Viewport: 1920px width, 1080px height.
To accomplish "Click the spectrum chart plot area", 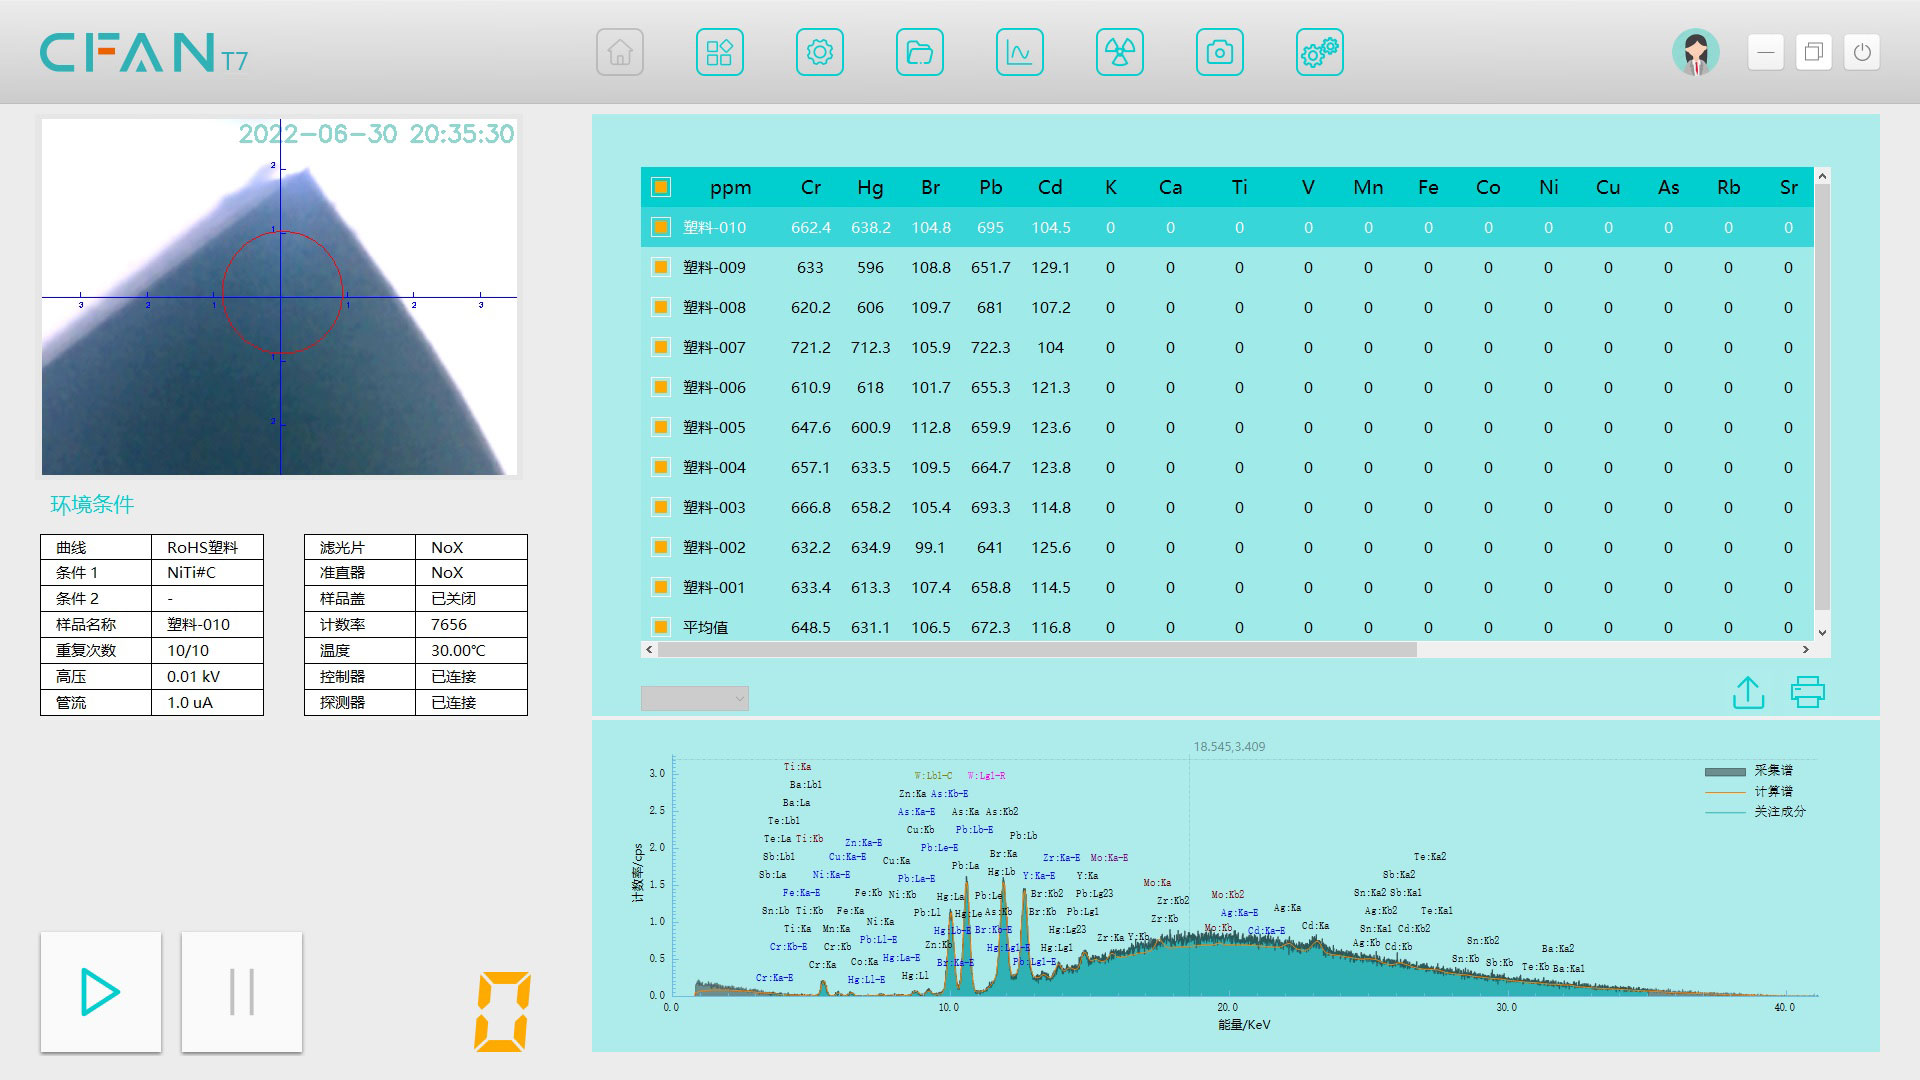I will pyautogui.click(x=1244, y=877).
